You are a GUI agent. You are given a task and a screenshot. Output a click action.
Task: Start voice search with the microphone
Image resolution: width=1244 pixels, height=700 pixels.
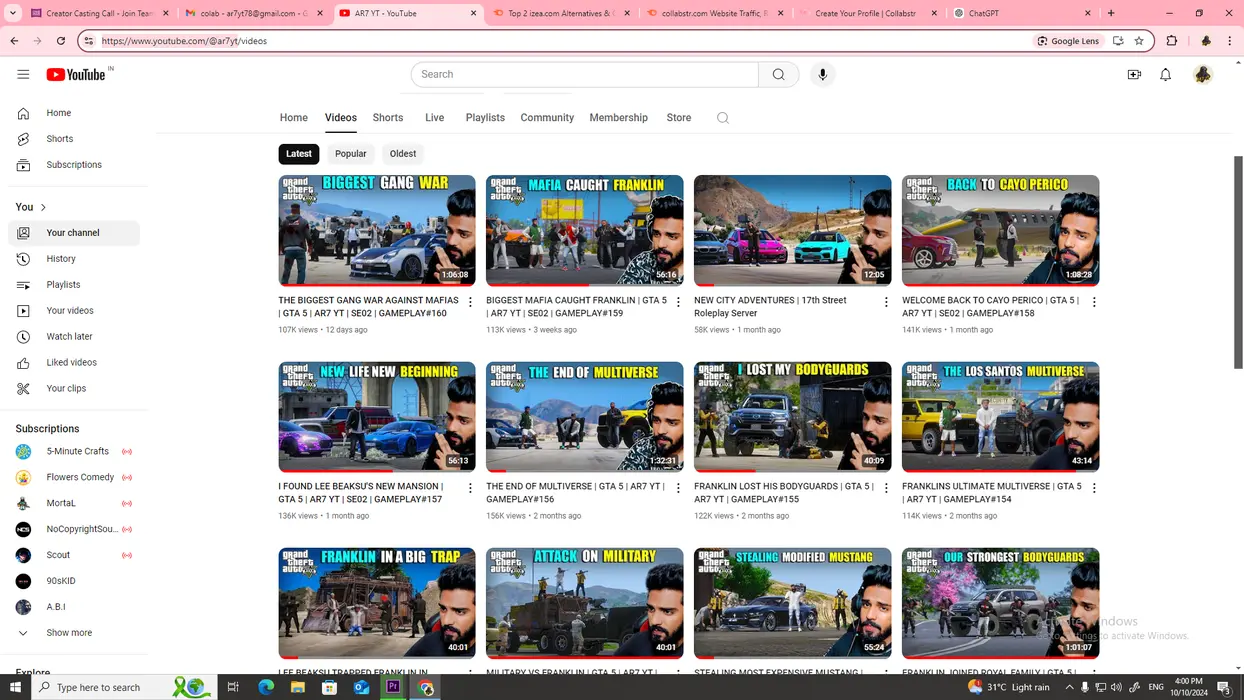pyautogui.click(x=822, y=74)
